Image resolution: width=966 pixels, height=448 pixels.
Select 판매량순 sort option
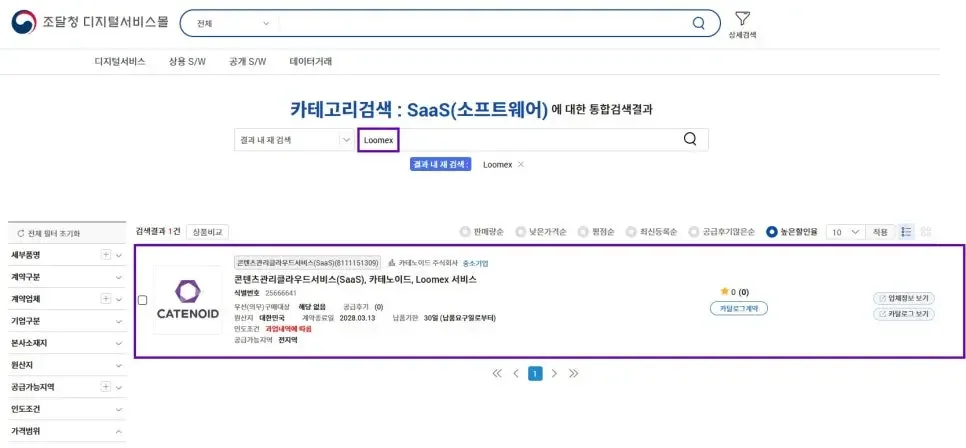(x=465, y=231)
